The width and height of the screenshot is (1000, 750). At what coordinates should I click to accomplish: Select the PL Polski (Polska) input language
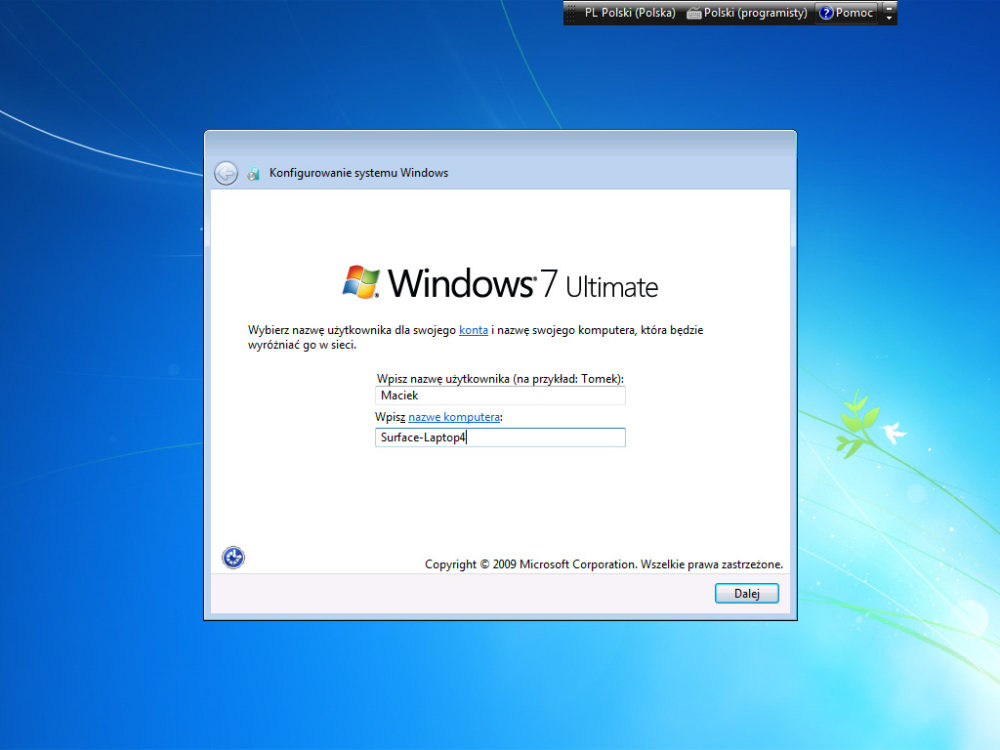[629, 13]
